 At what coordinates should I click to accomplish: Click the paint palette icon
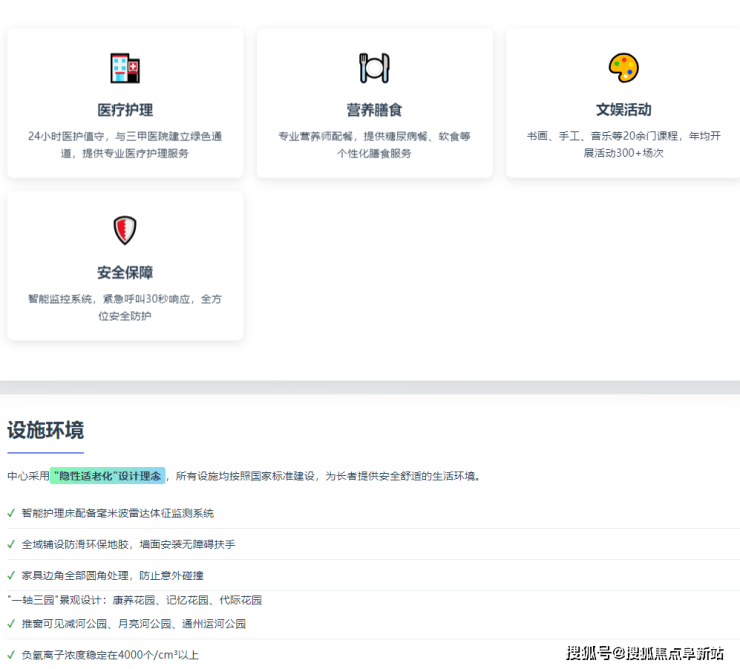(x=623, y=68)
